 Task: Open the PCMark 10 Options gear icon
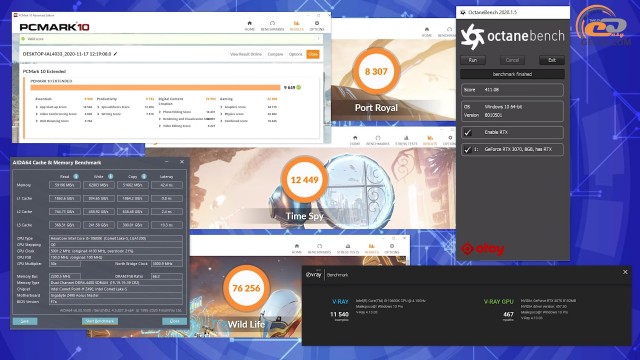[317, 24]
